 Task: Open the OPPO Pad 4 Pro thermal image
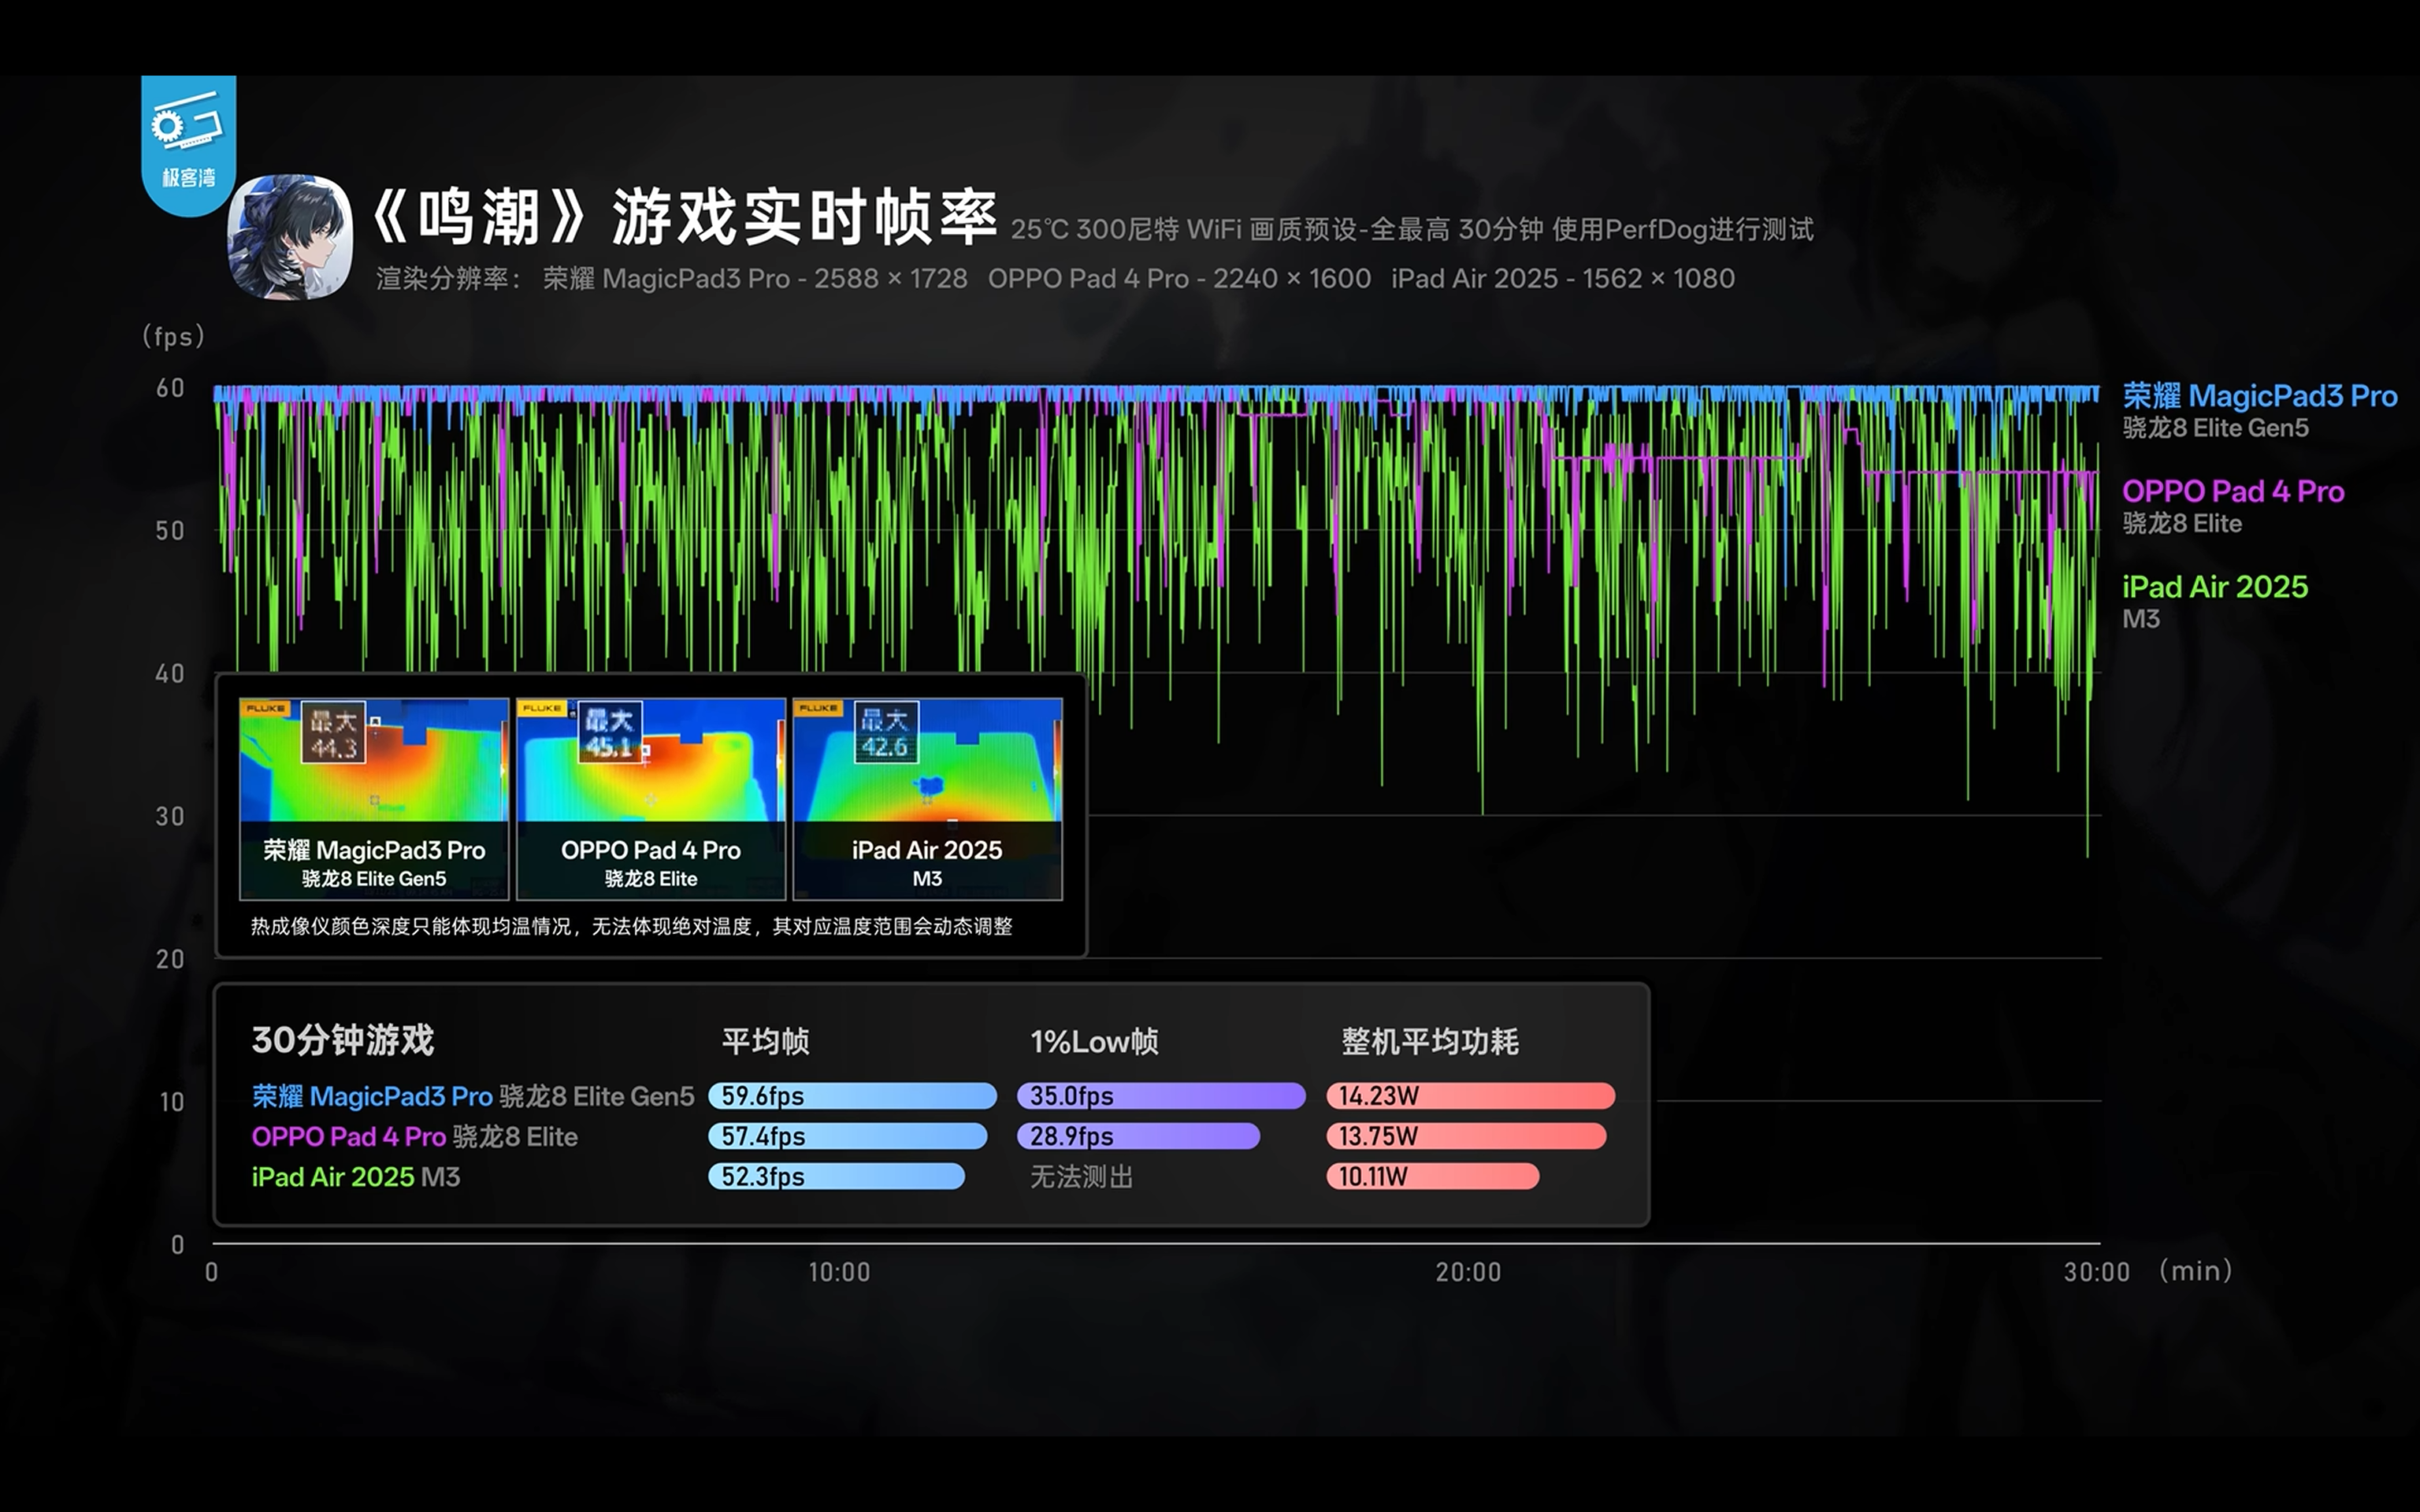(x=650, y=798)
